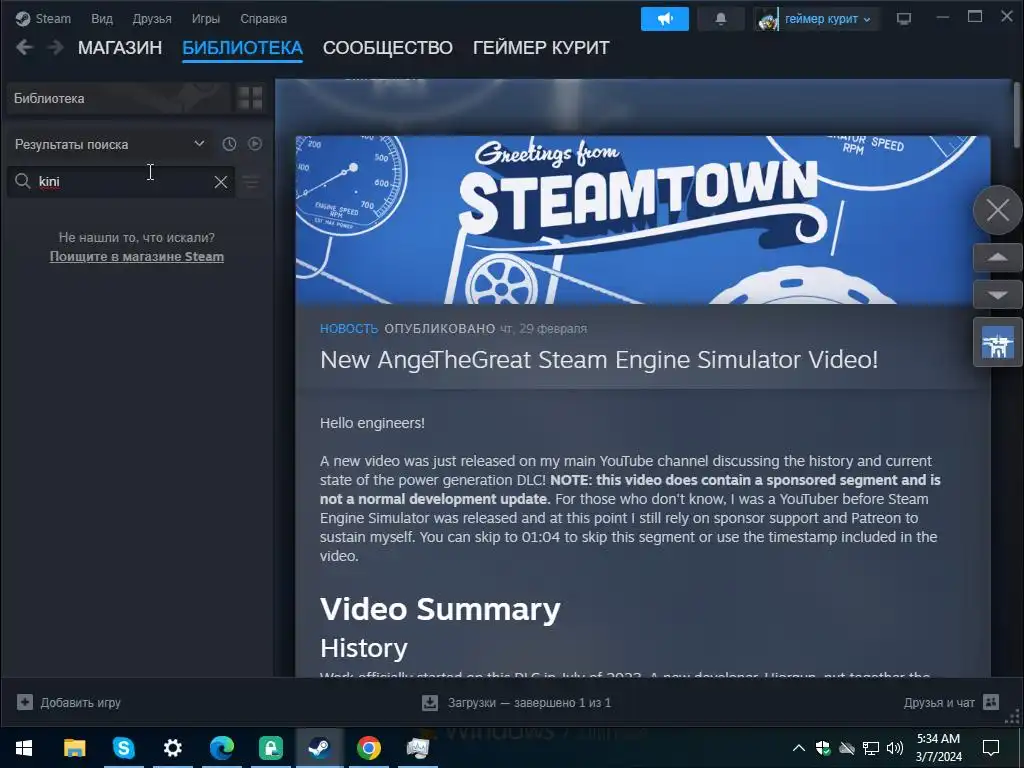
Task: Click the downloads tray icon
Action: pyautogui.click(x=430, y=703)
